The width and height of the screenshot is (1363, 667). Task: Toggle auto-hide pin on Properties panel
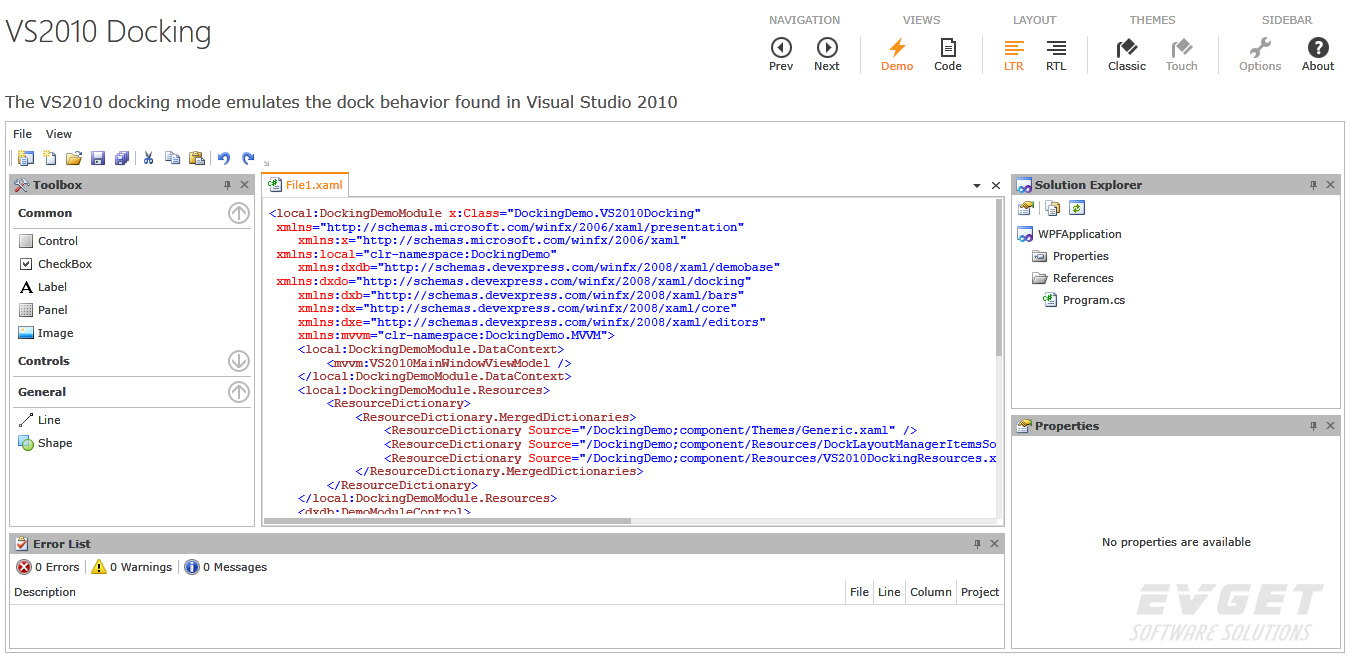pyautogui.click(x=1314, y=426)
